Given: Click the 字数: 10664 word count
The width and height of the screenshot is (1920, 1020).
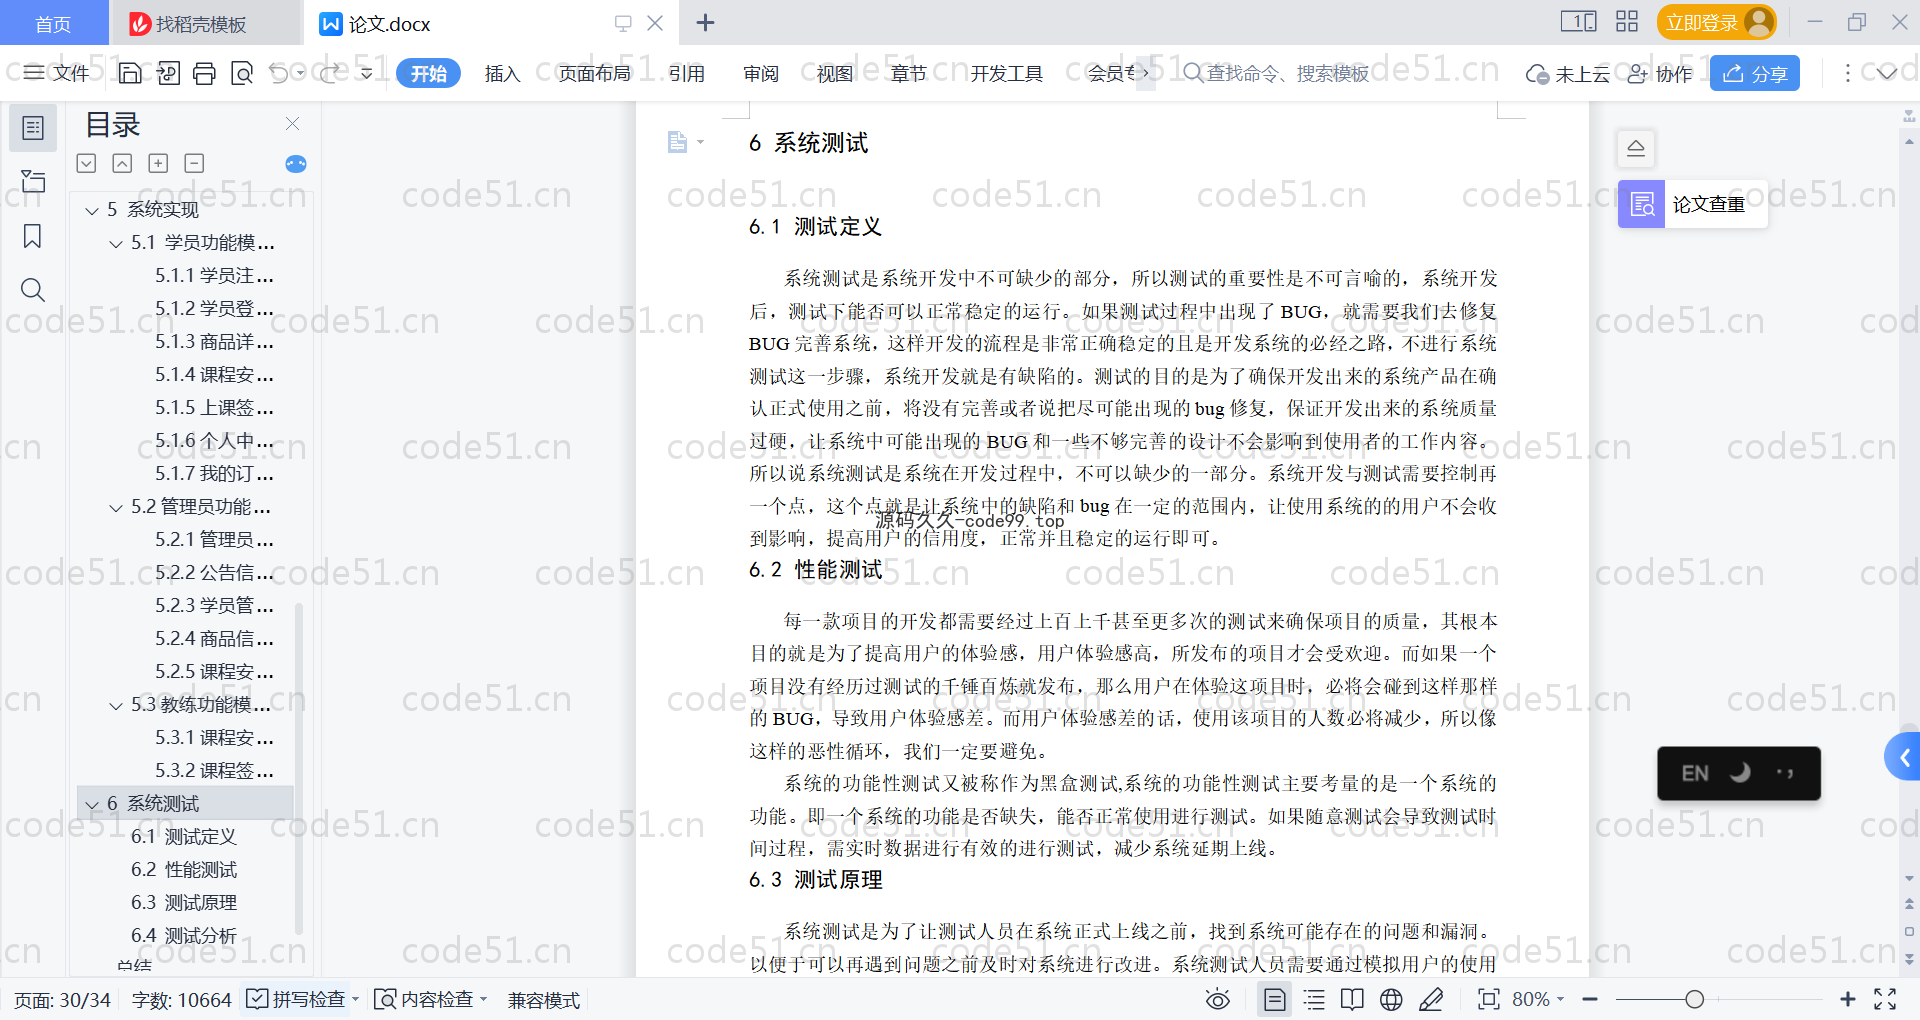Looking at the screenshot, I should (181, 999).
